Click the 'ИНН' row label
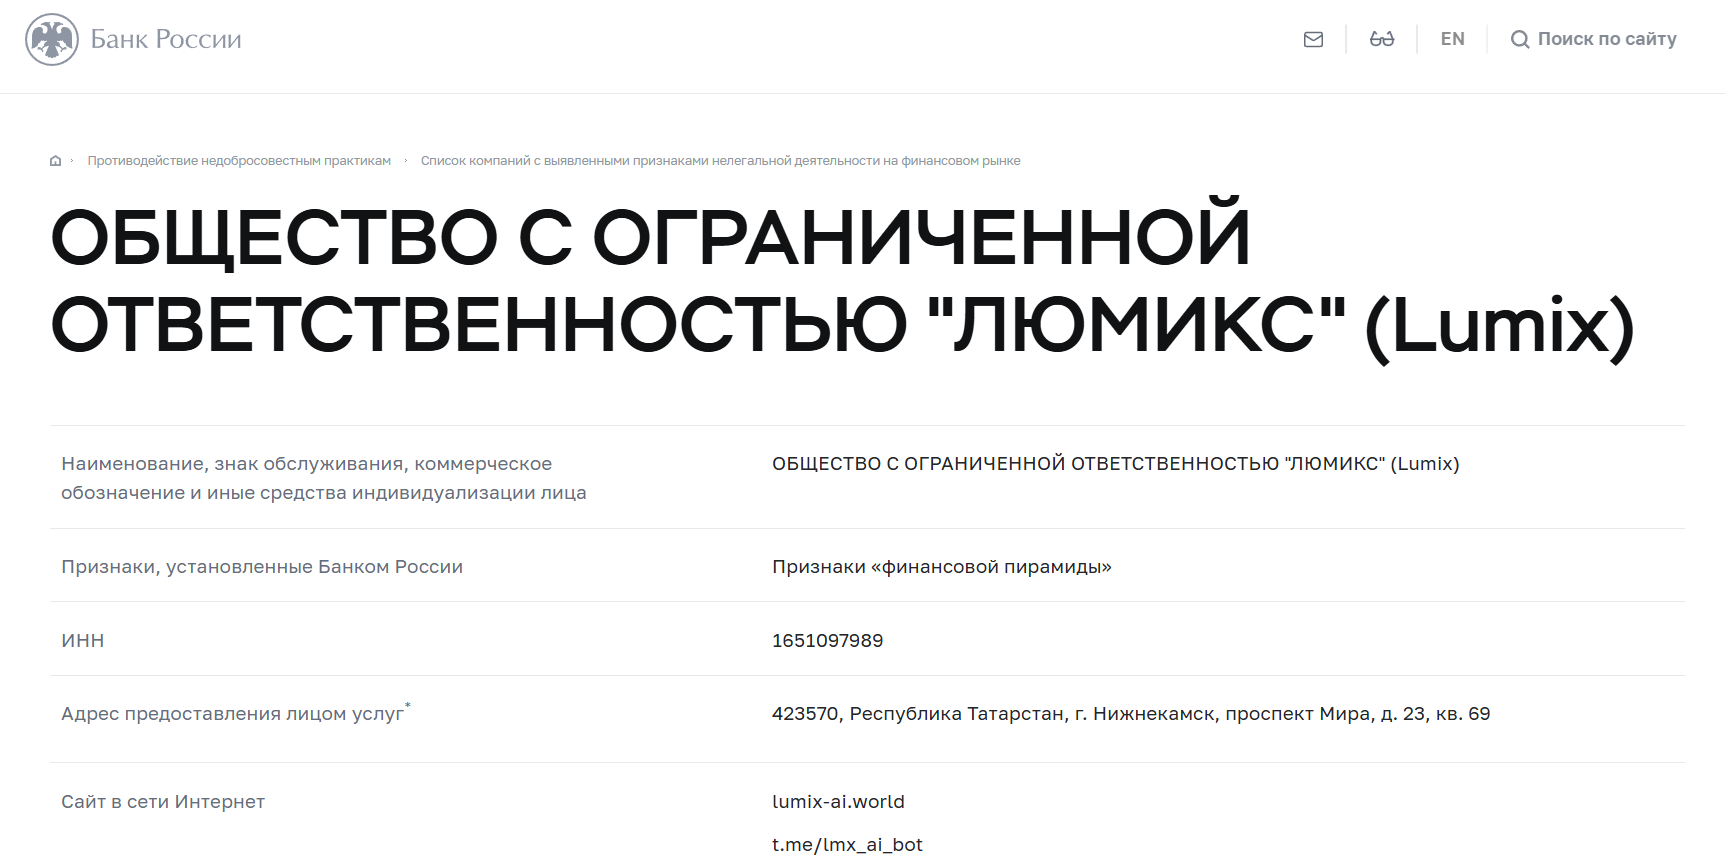This screenshot has width=1725, height=862. click(x=83, y=641)
